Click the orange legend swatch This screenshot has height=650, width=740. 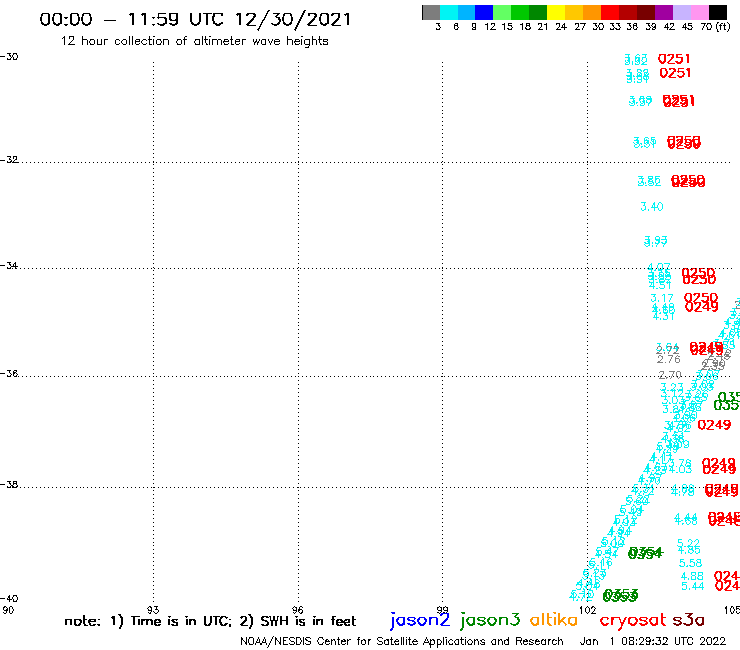pyautogui.click(x=592, y=12)
